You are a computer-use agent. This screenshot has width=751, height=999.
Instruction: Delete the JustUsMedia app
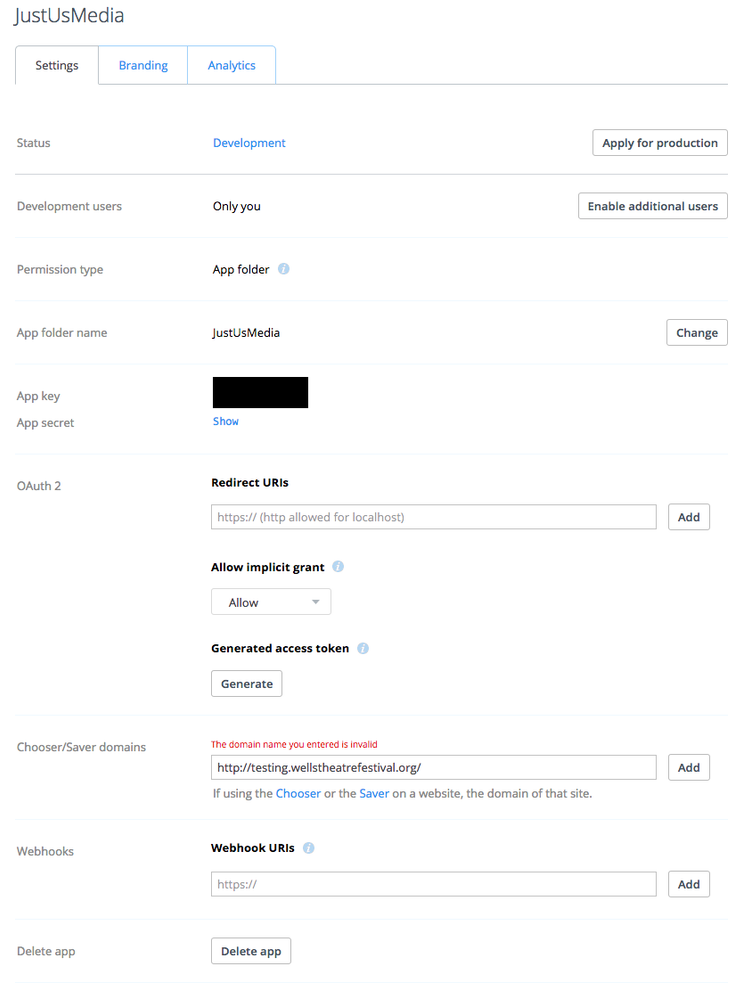[250, 951]
